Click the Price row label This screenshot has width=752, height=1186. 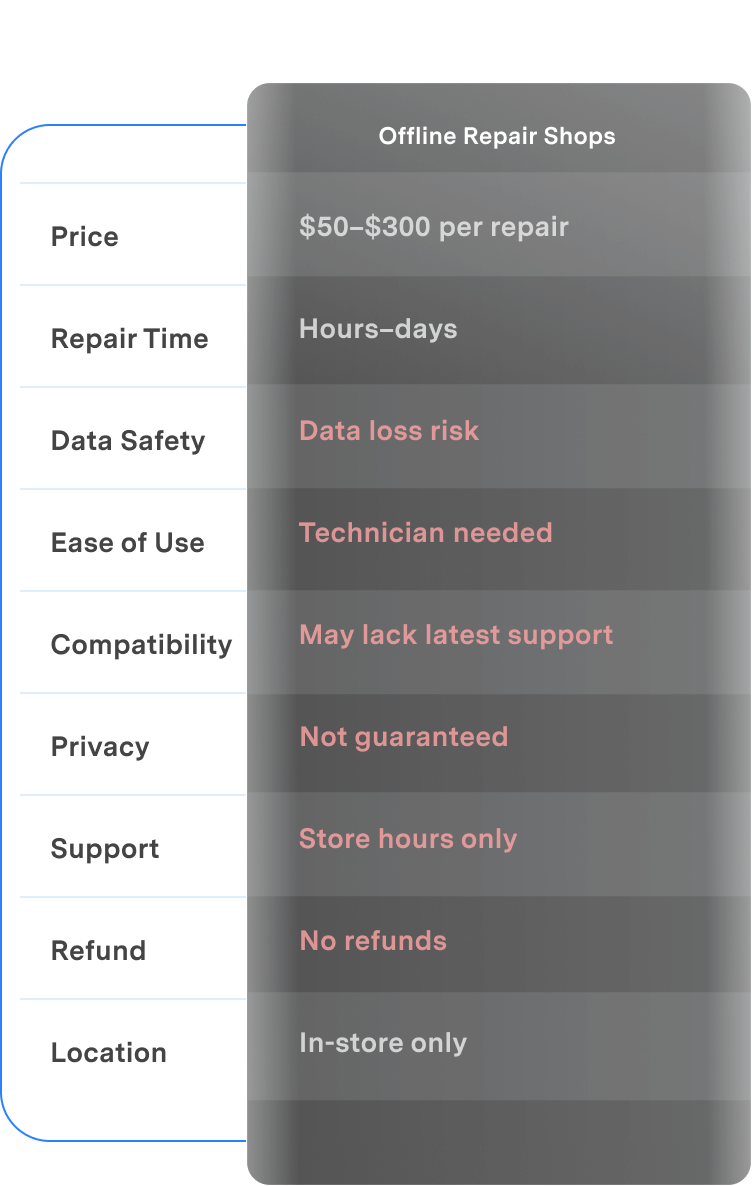[x=85, y=237]
